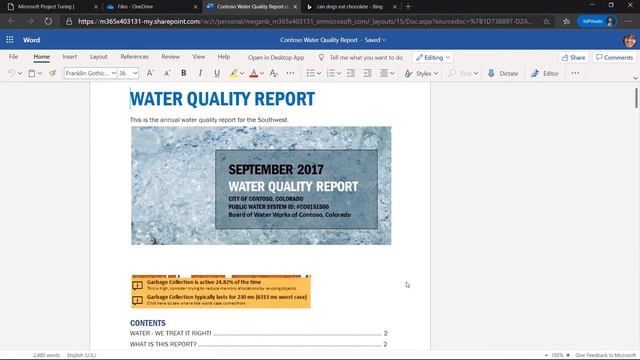Switch to the Files - OneDrive browser tab
The width and height of the screenshot is (640, 360).
pos(151,7)
